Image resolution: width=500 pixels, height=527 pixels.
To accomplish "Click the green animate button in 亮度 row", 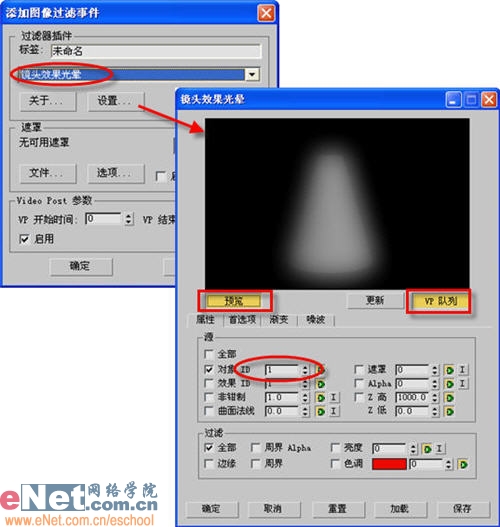I will click(x=427, y=449).
